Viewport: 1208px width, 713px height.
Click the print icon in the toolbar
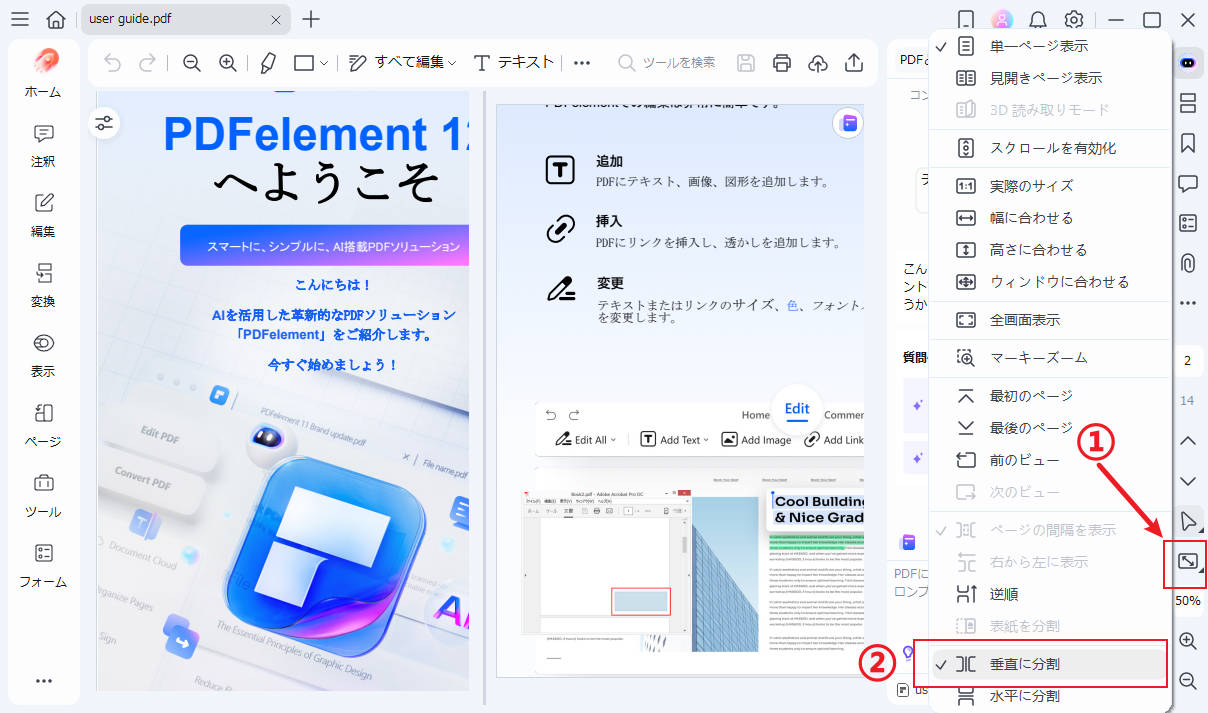pos(781,62)
